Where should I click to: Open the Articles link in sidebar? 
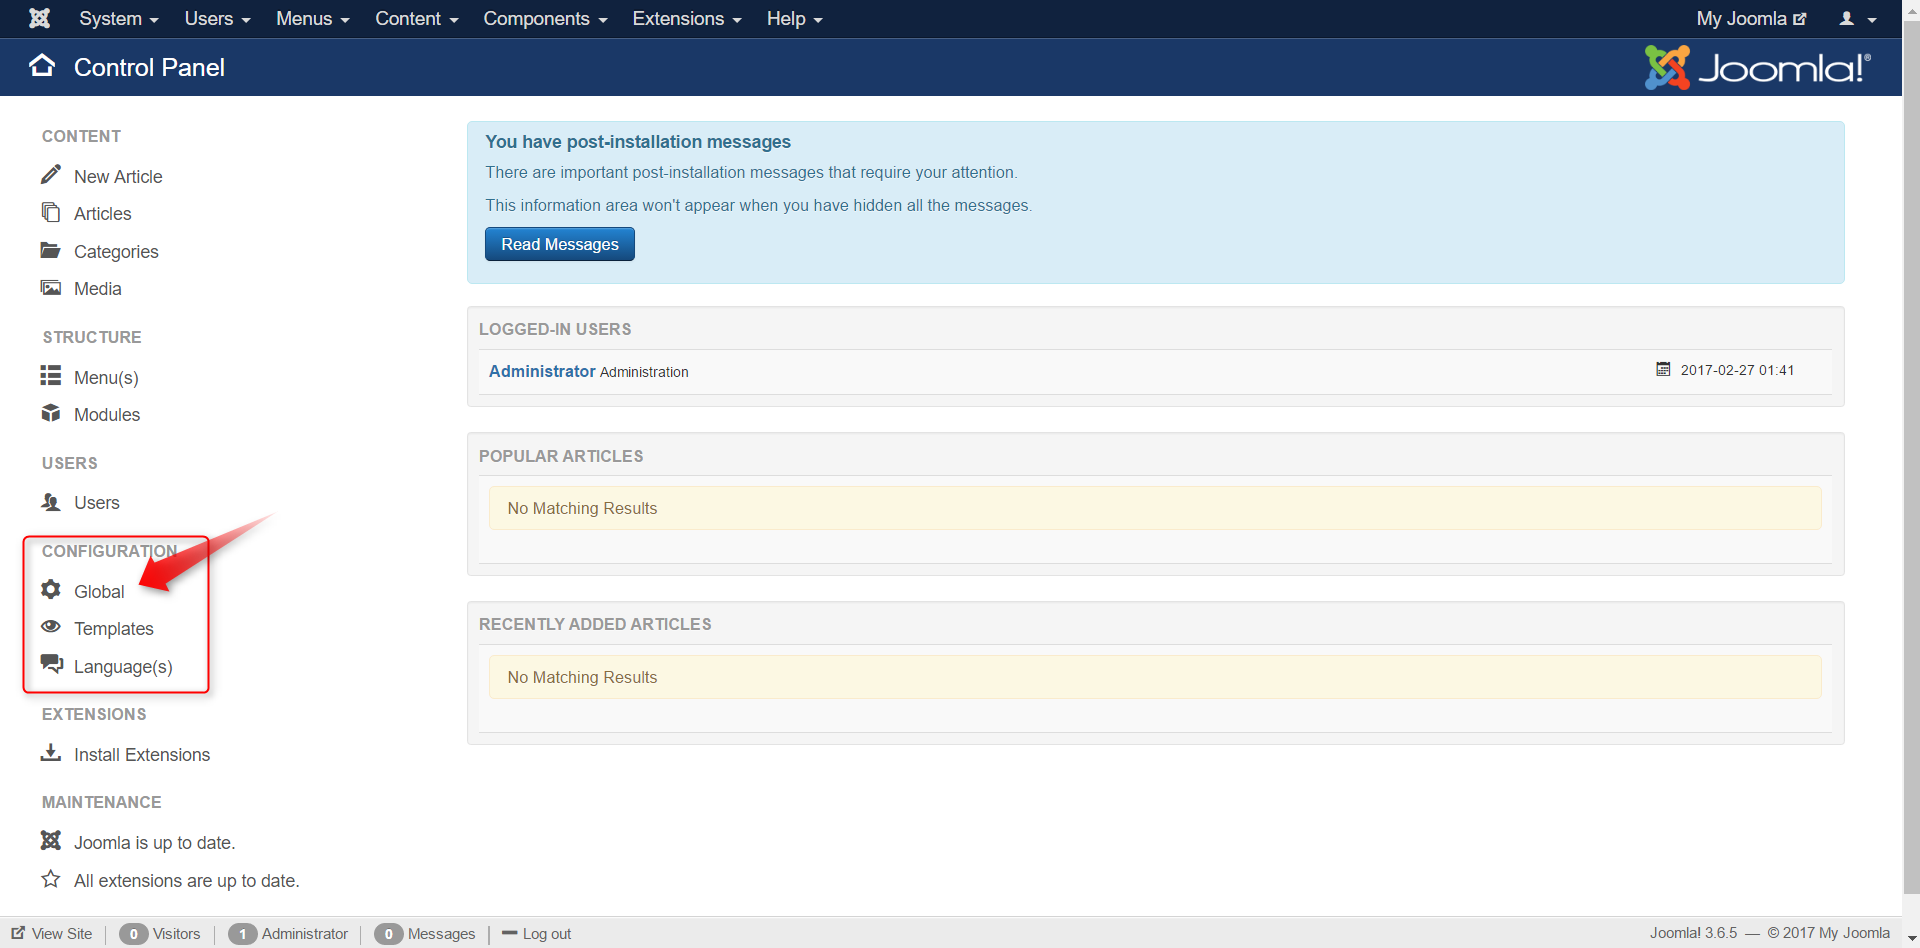(103, 214)
